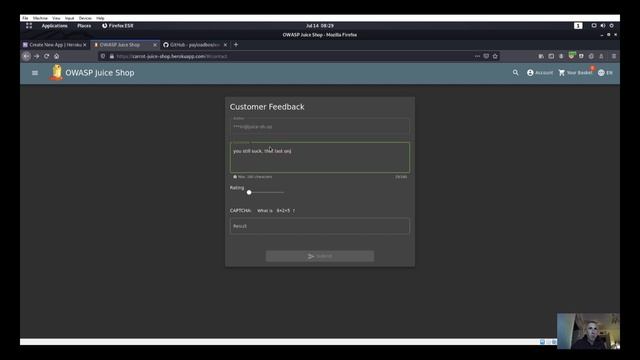Open Your Basket
Image resolution: width=640 pixels, height=360 pixels.
click(576, 73)
